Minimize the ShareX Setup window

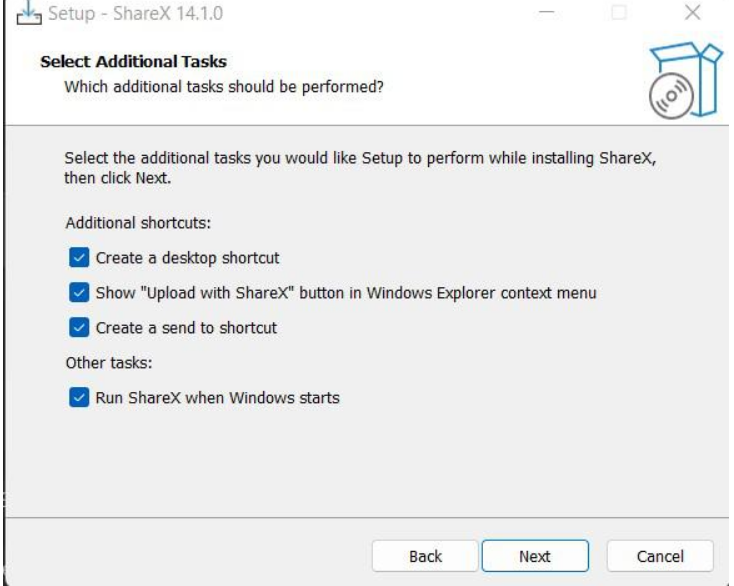547,15
